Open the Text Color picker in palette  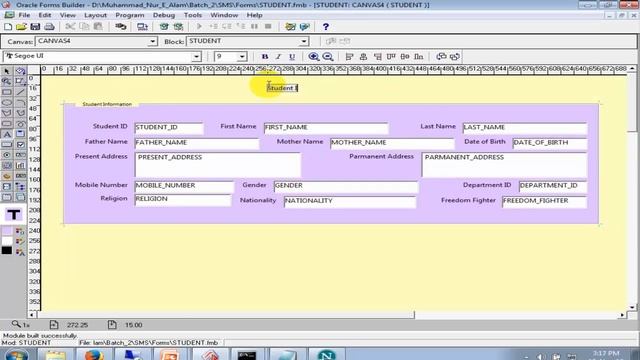coord(20,252)
